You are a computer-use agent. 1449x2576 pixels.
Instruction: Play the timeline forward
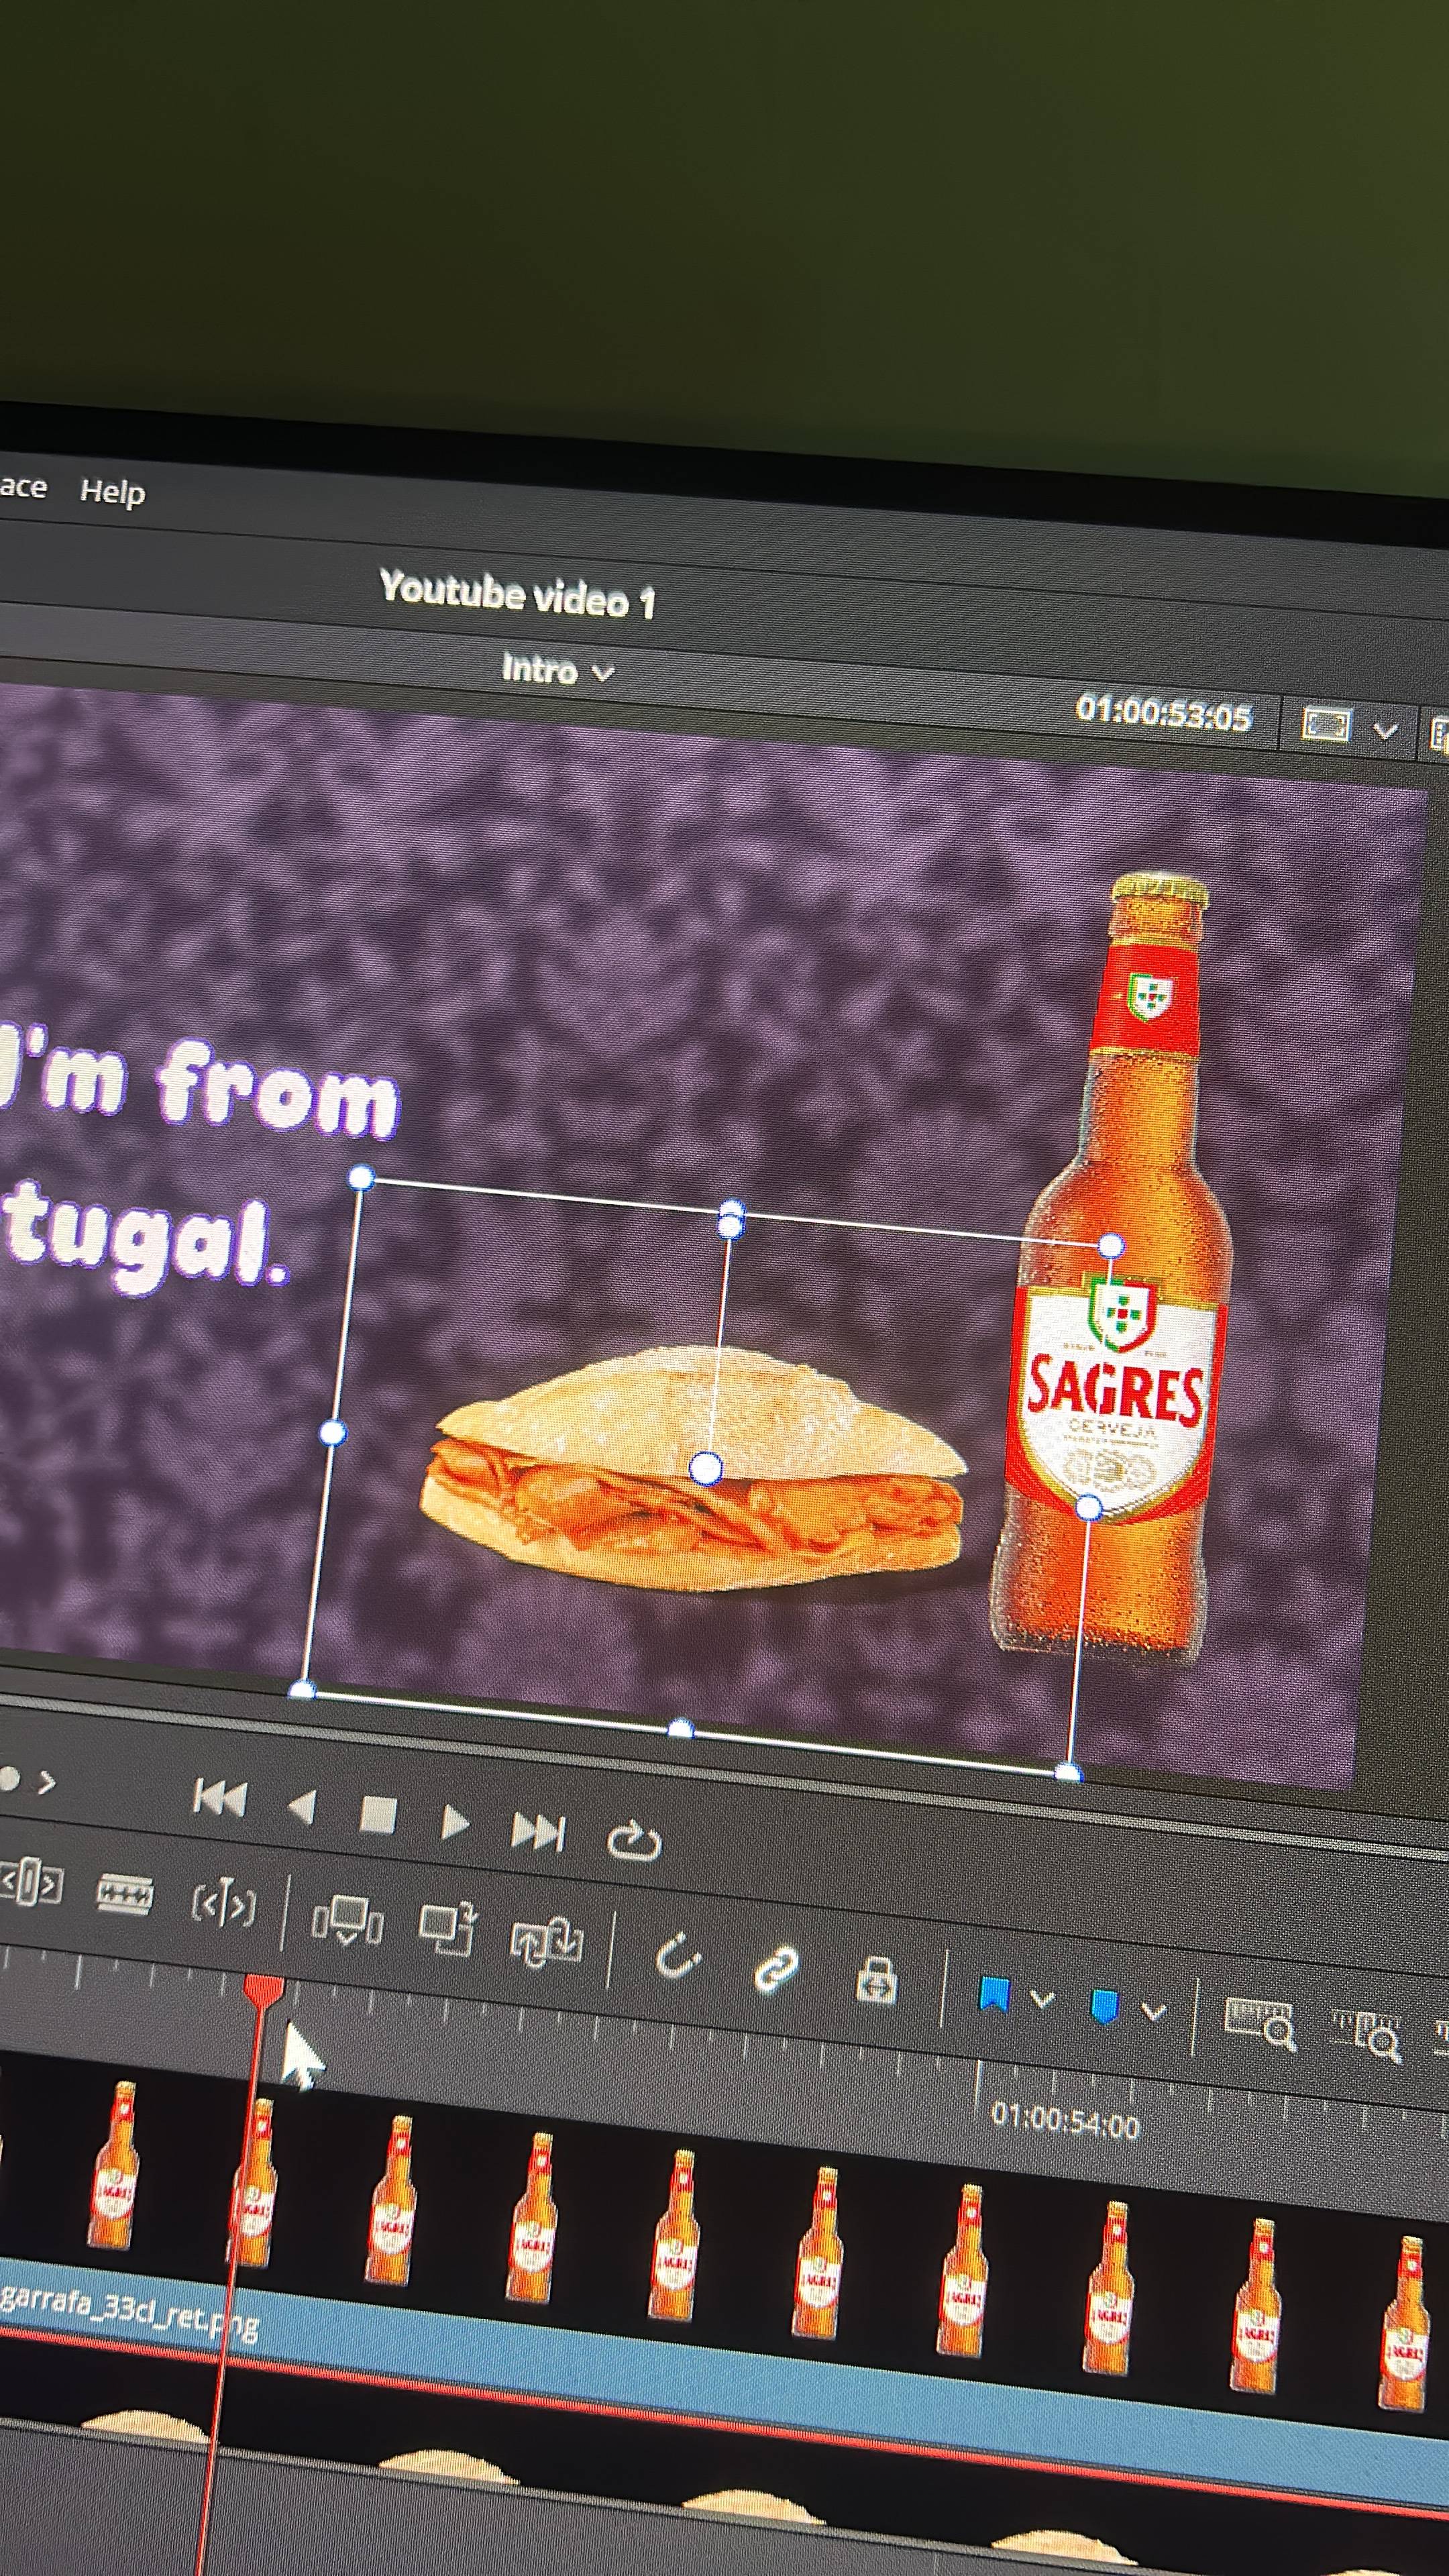pyautogui.click(x=455, y=1823)
